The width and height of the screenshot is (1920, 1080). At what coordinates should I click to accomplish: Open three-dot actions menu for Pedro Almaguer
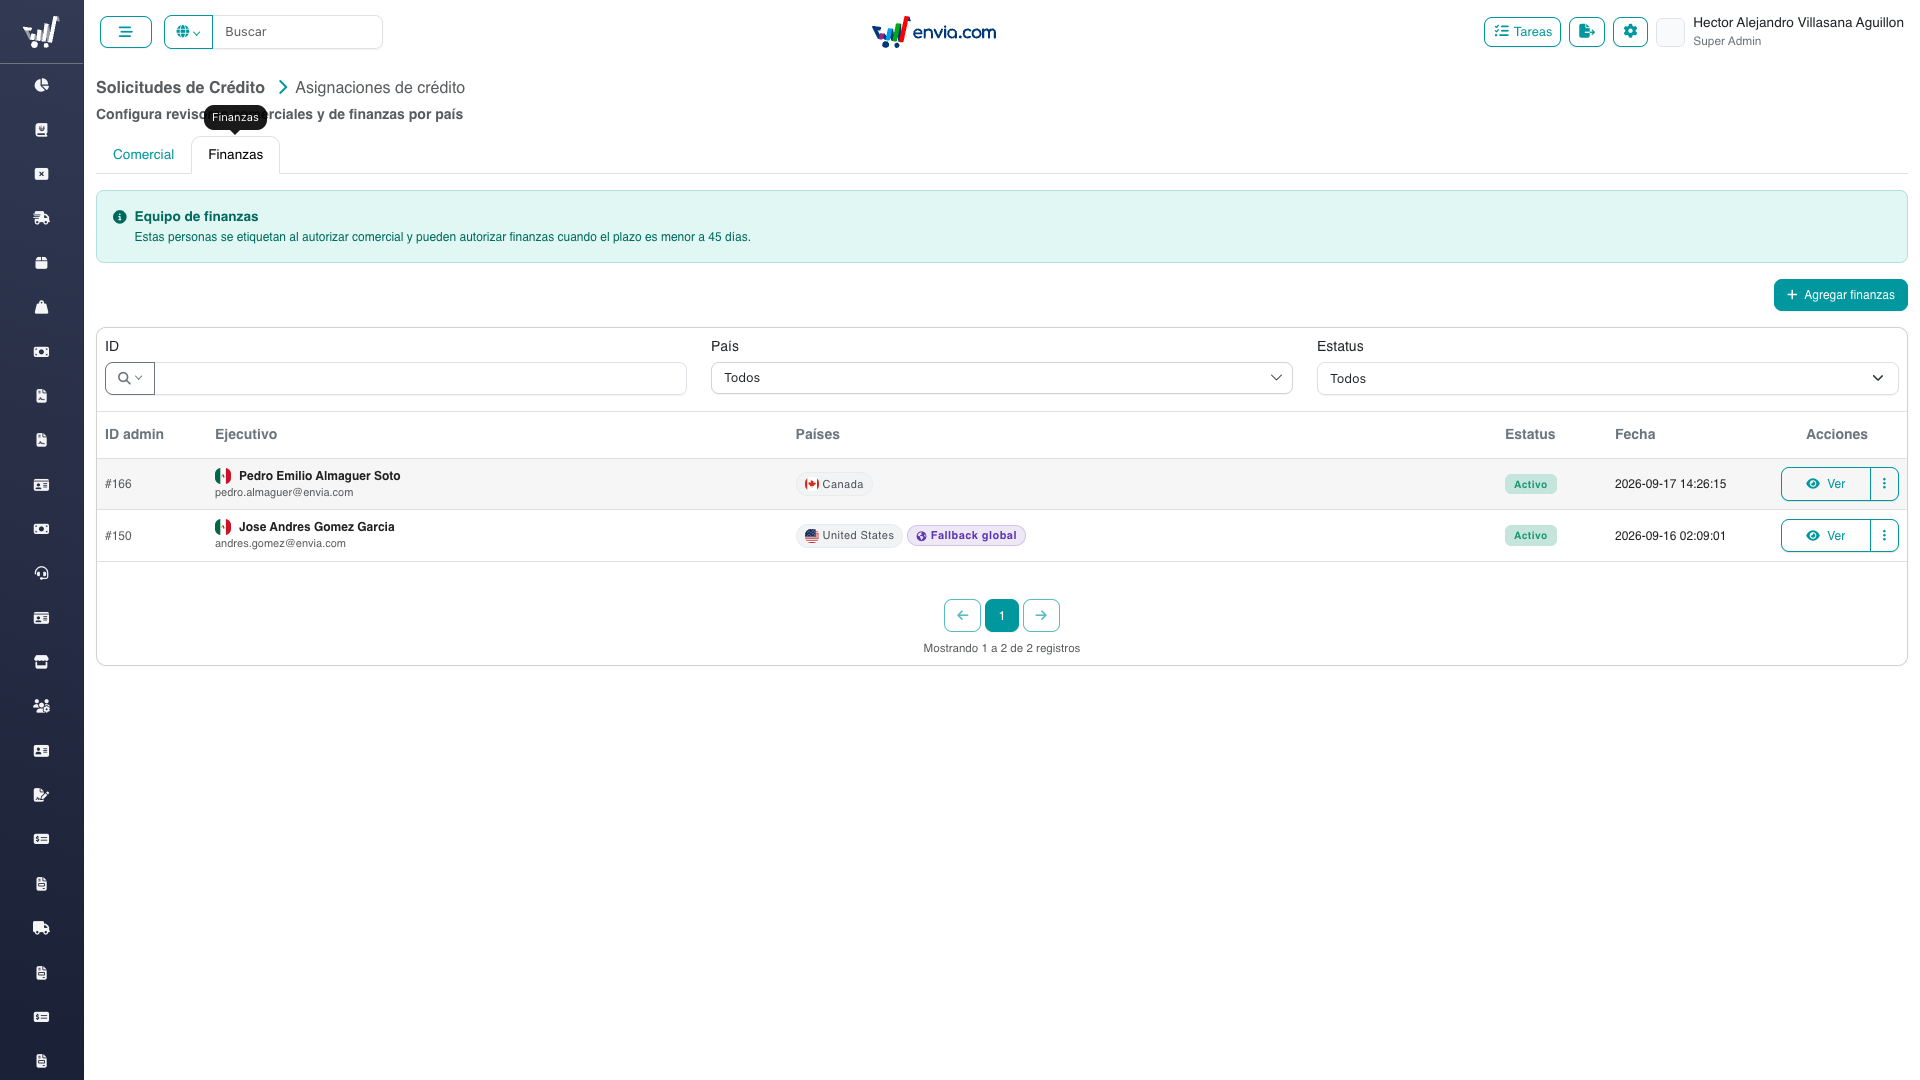pos(1884,484)
